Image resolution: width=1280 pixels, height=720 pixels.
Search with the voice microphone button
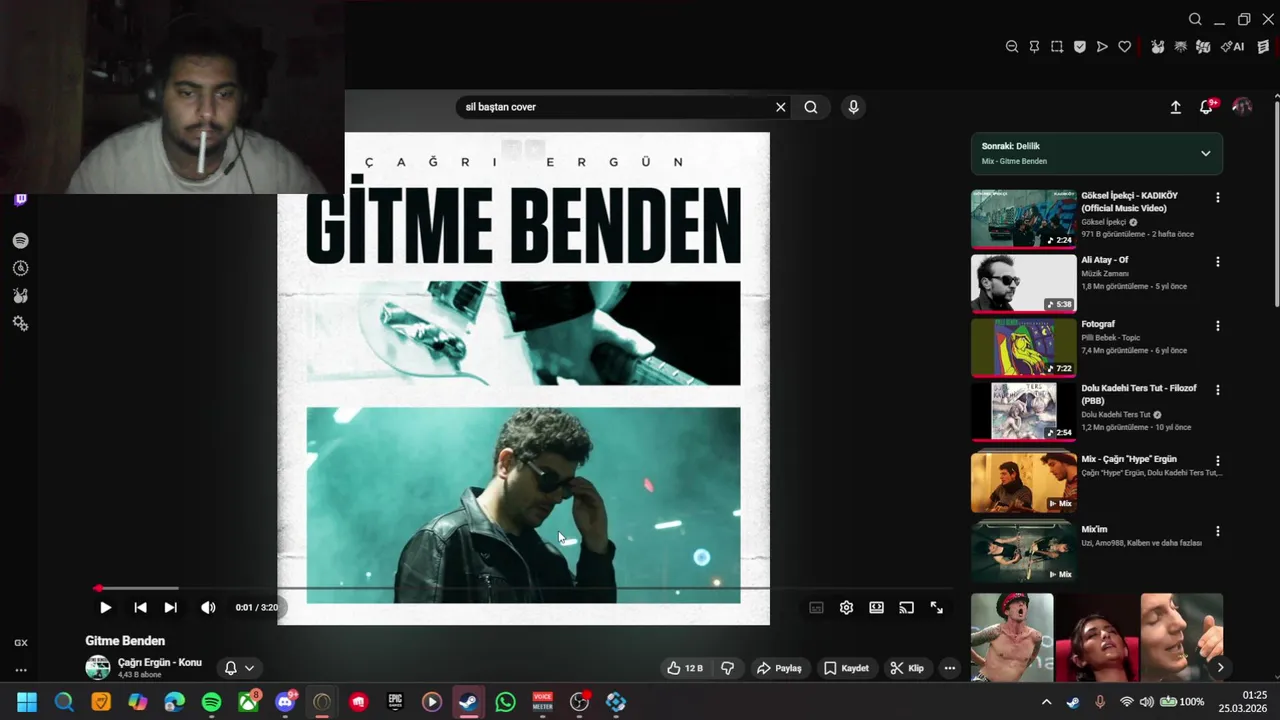click(x=853, y=107)
